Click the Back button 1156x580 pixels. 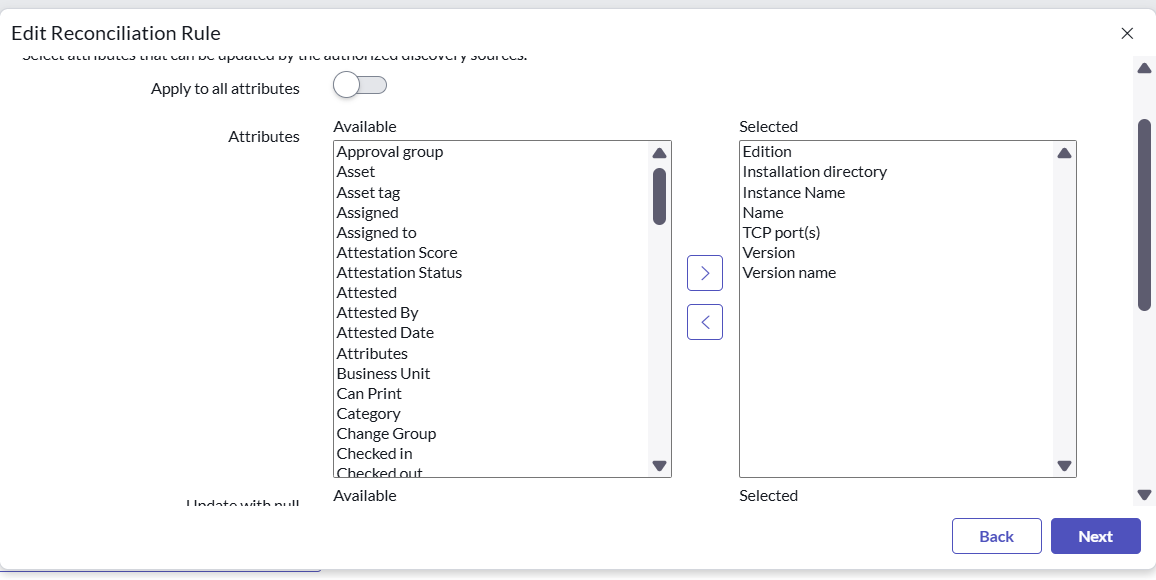(x=996, y=535)
